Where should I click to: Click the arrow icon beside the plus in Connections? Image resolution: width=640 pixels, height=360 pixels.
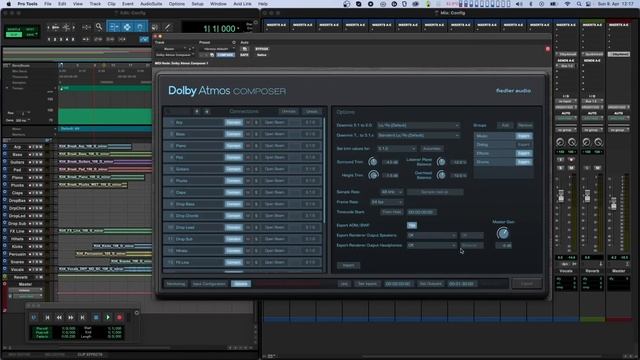pyautogui.click(x=207, y=111)
